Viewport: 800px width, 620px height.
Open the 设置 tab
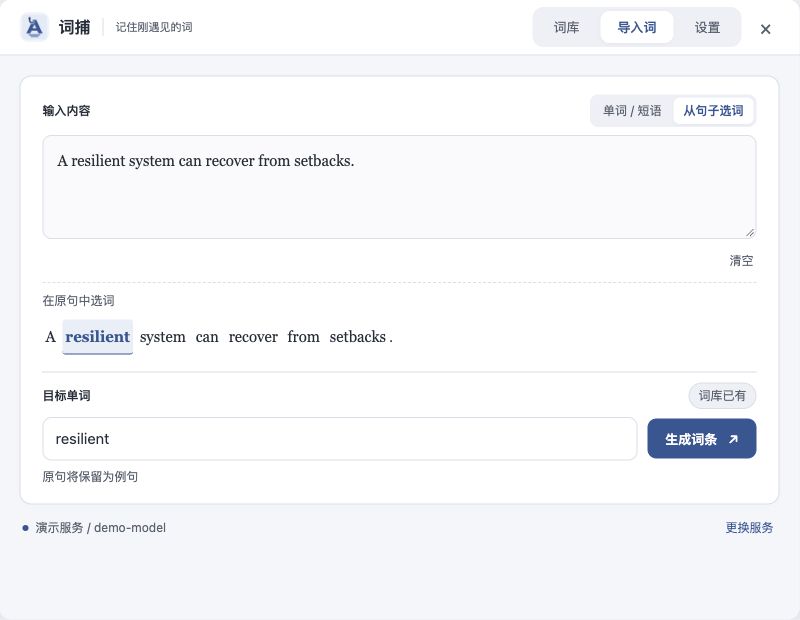[x=707, y=28]
